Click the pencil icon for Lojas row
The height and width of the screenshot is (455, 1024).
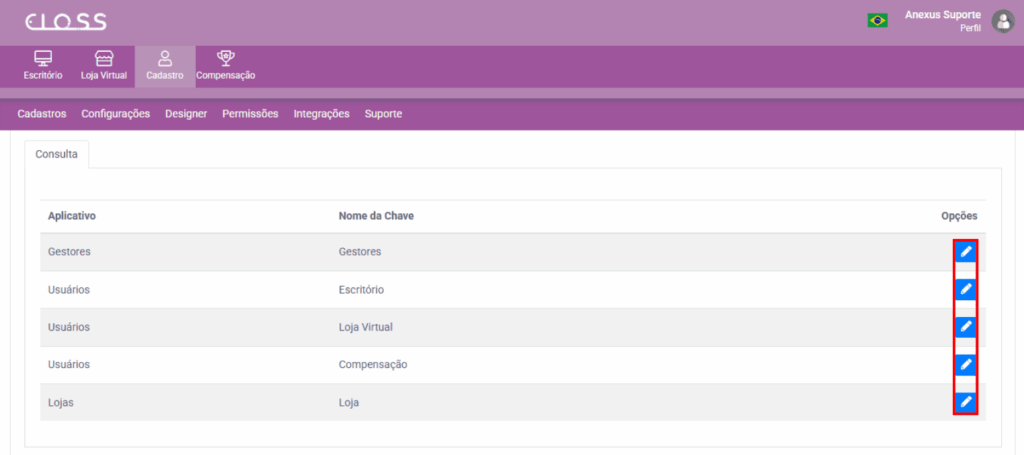[965, 402]
